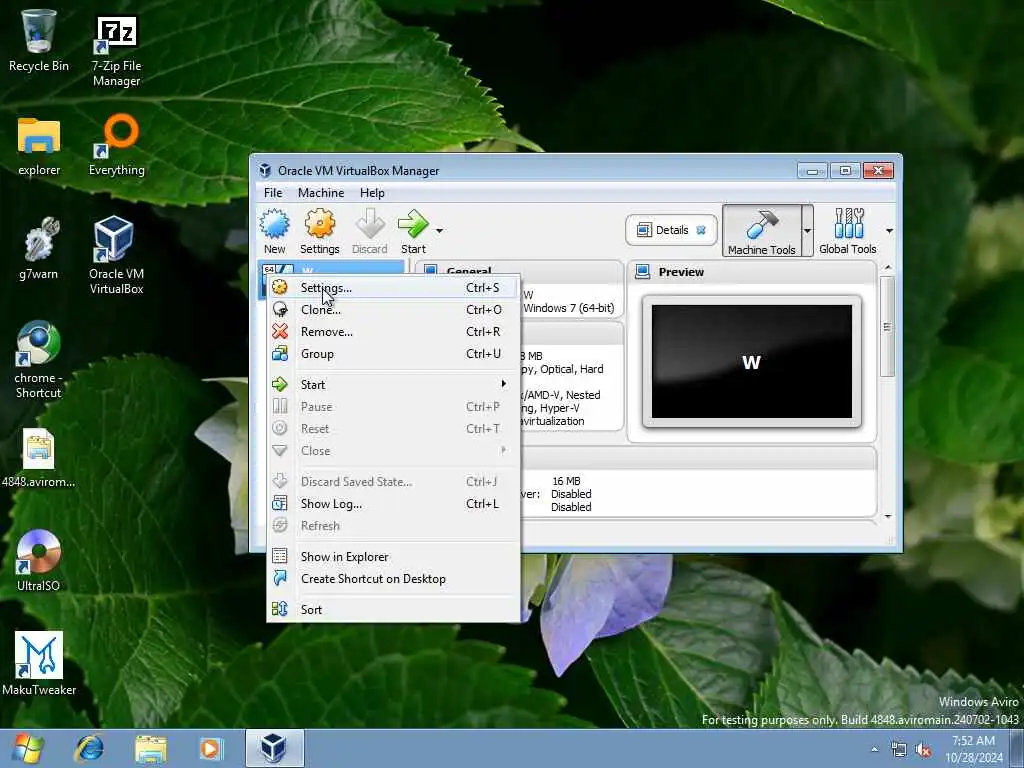Select Show in Explorer menu entry
This screenshot has height=768, width=1024.
click(394, 557)
